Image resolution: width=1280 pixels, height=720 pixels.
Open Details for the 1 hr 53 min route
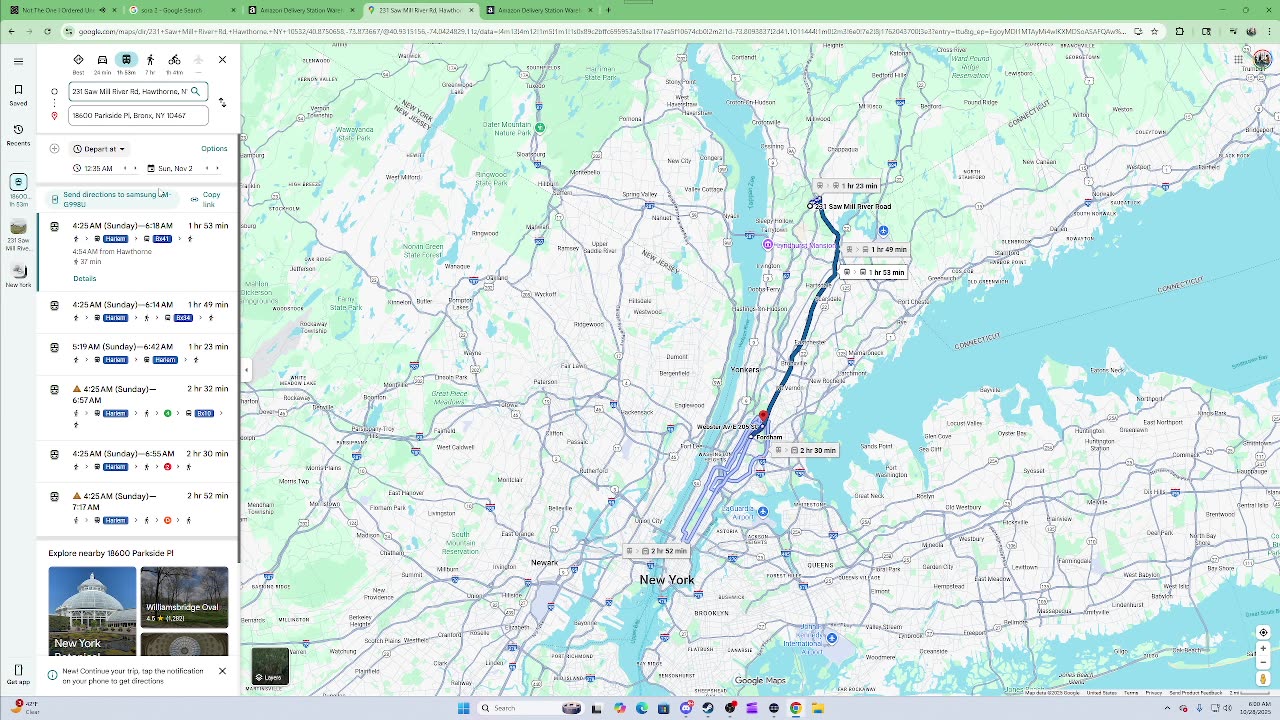pyautogui.click(x=84, y=278)
